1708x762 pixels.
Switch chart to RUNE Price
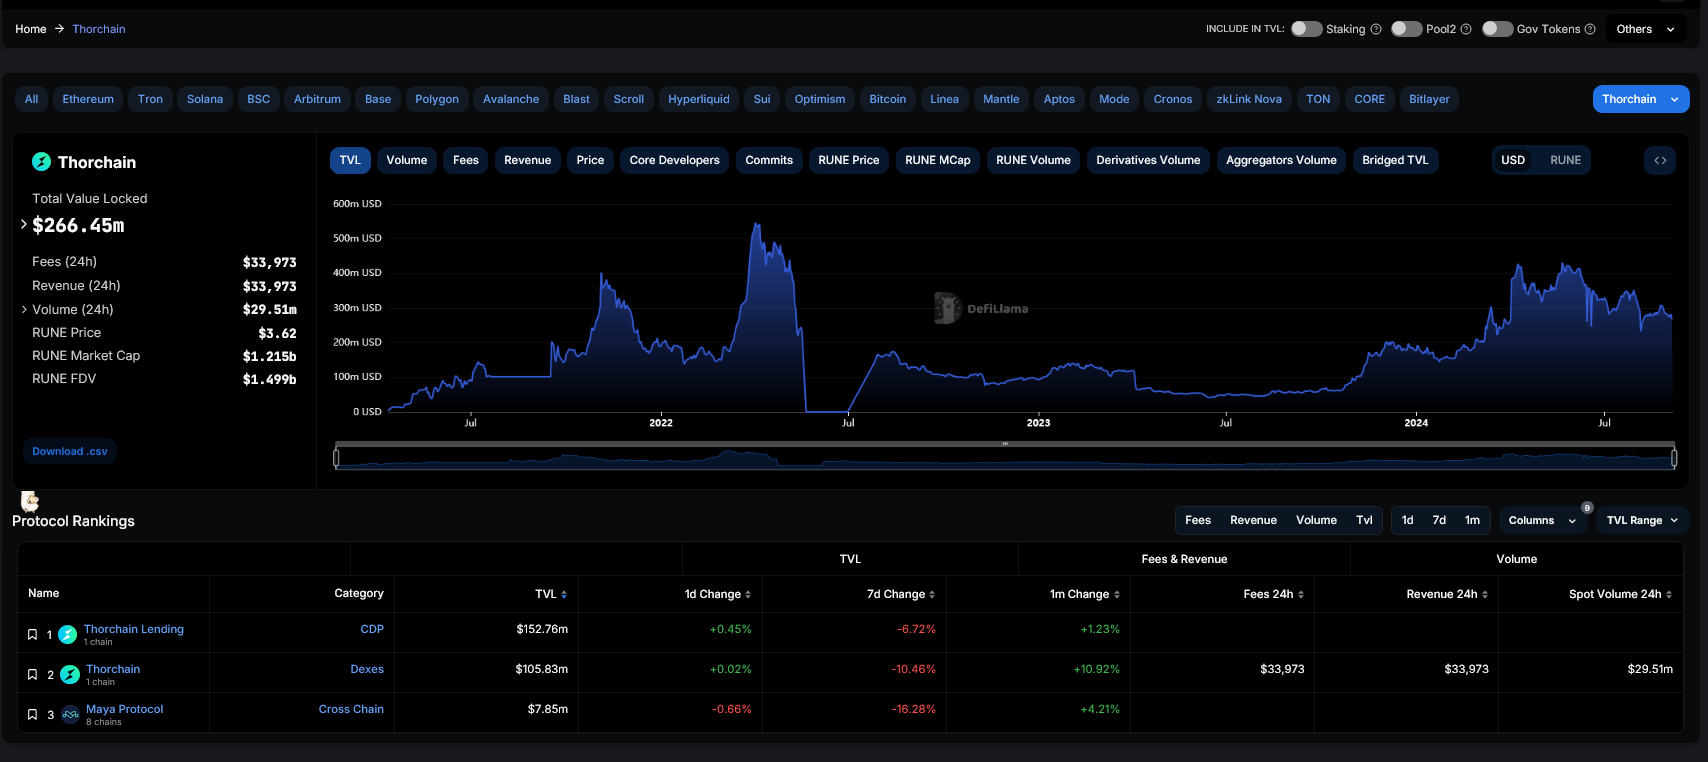(848, 160)
